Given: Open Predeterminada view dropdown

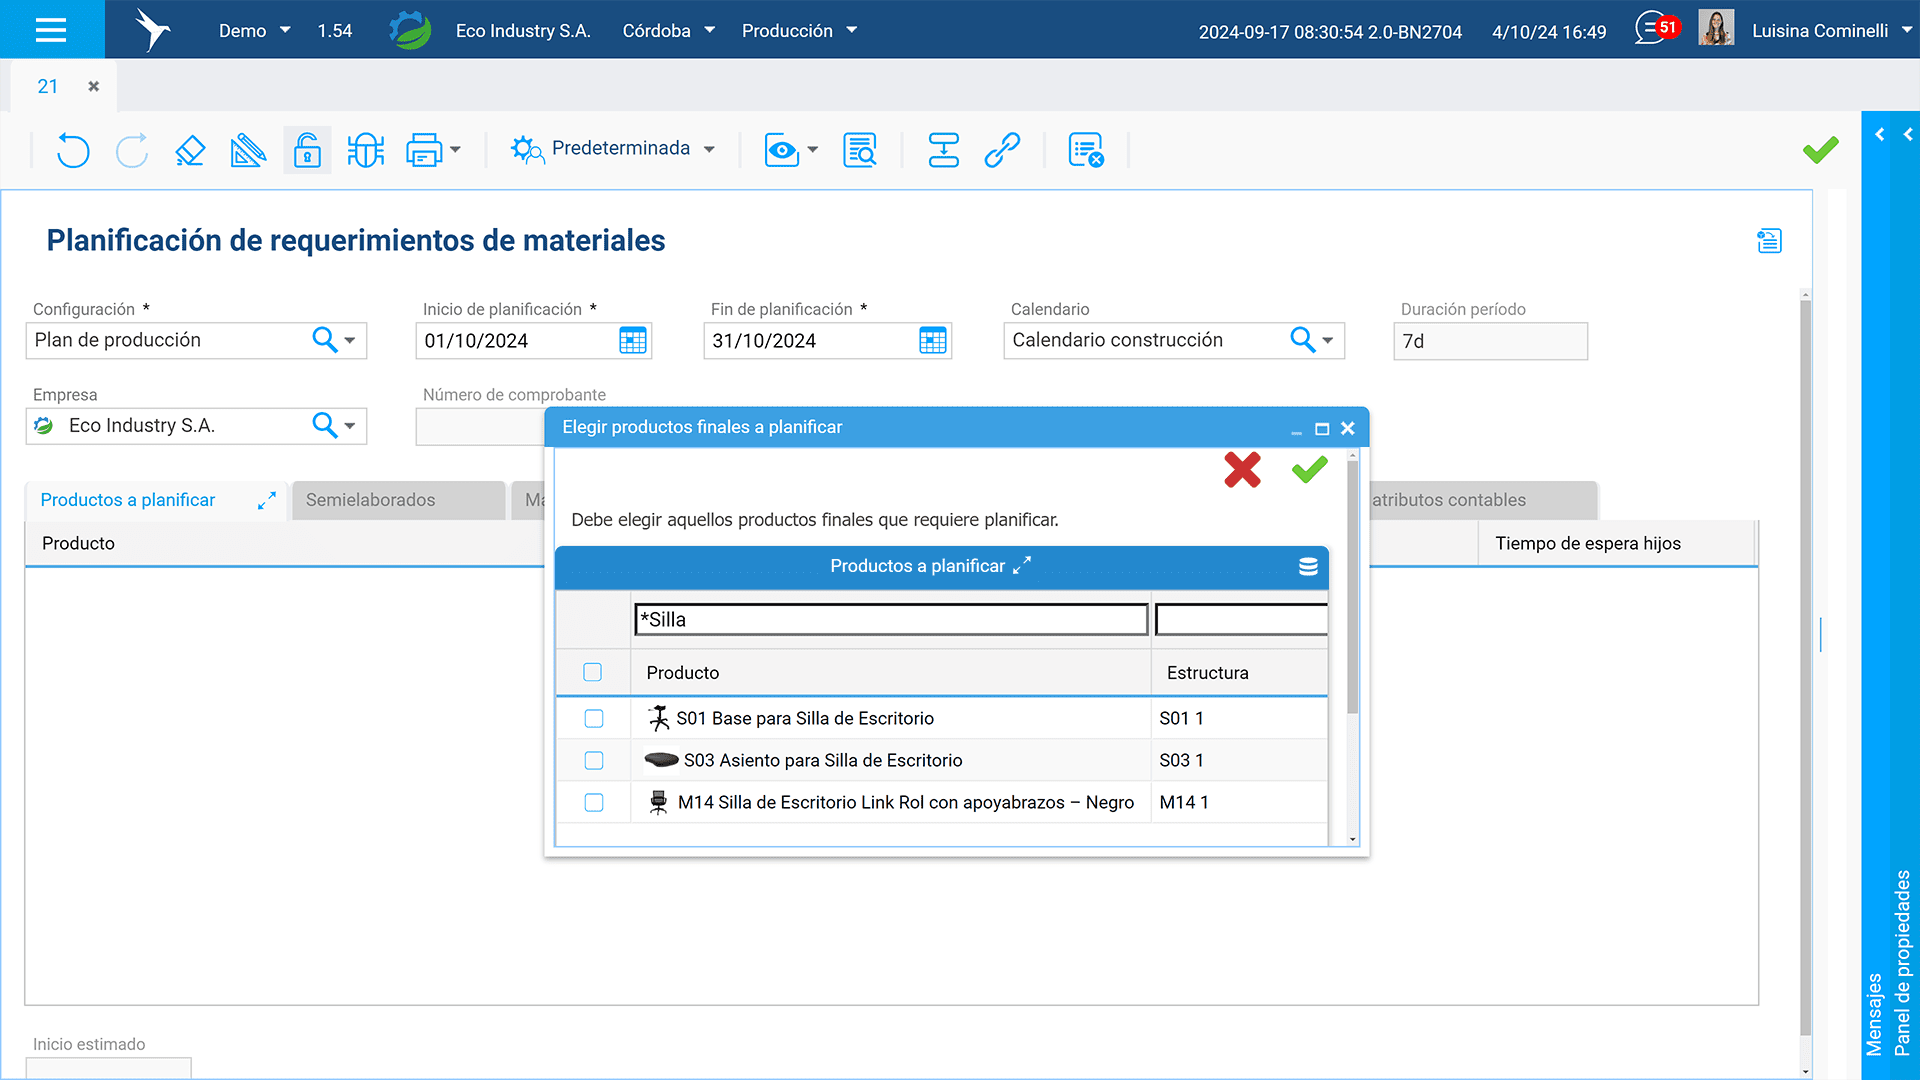Looking at the screenshot, I should (x=709, y=150).
